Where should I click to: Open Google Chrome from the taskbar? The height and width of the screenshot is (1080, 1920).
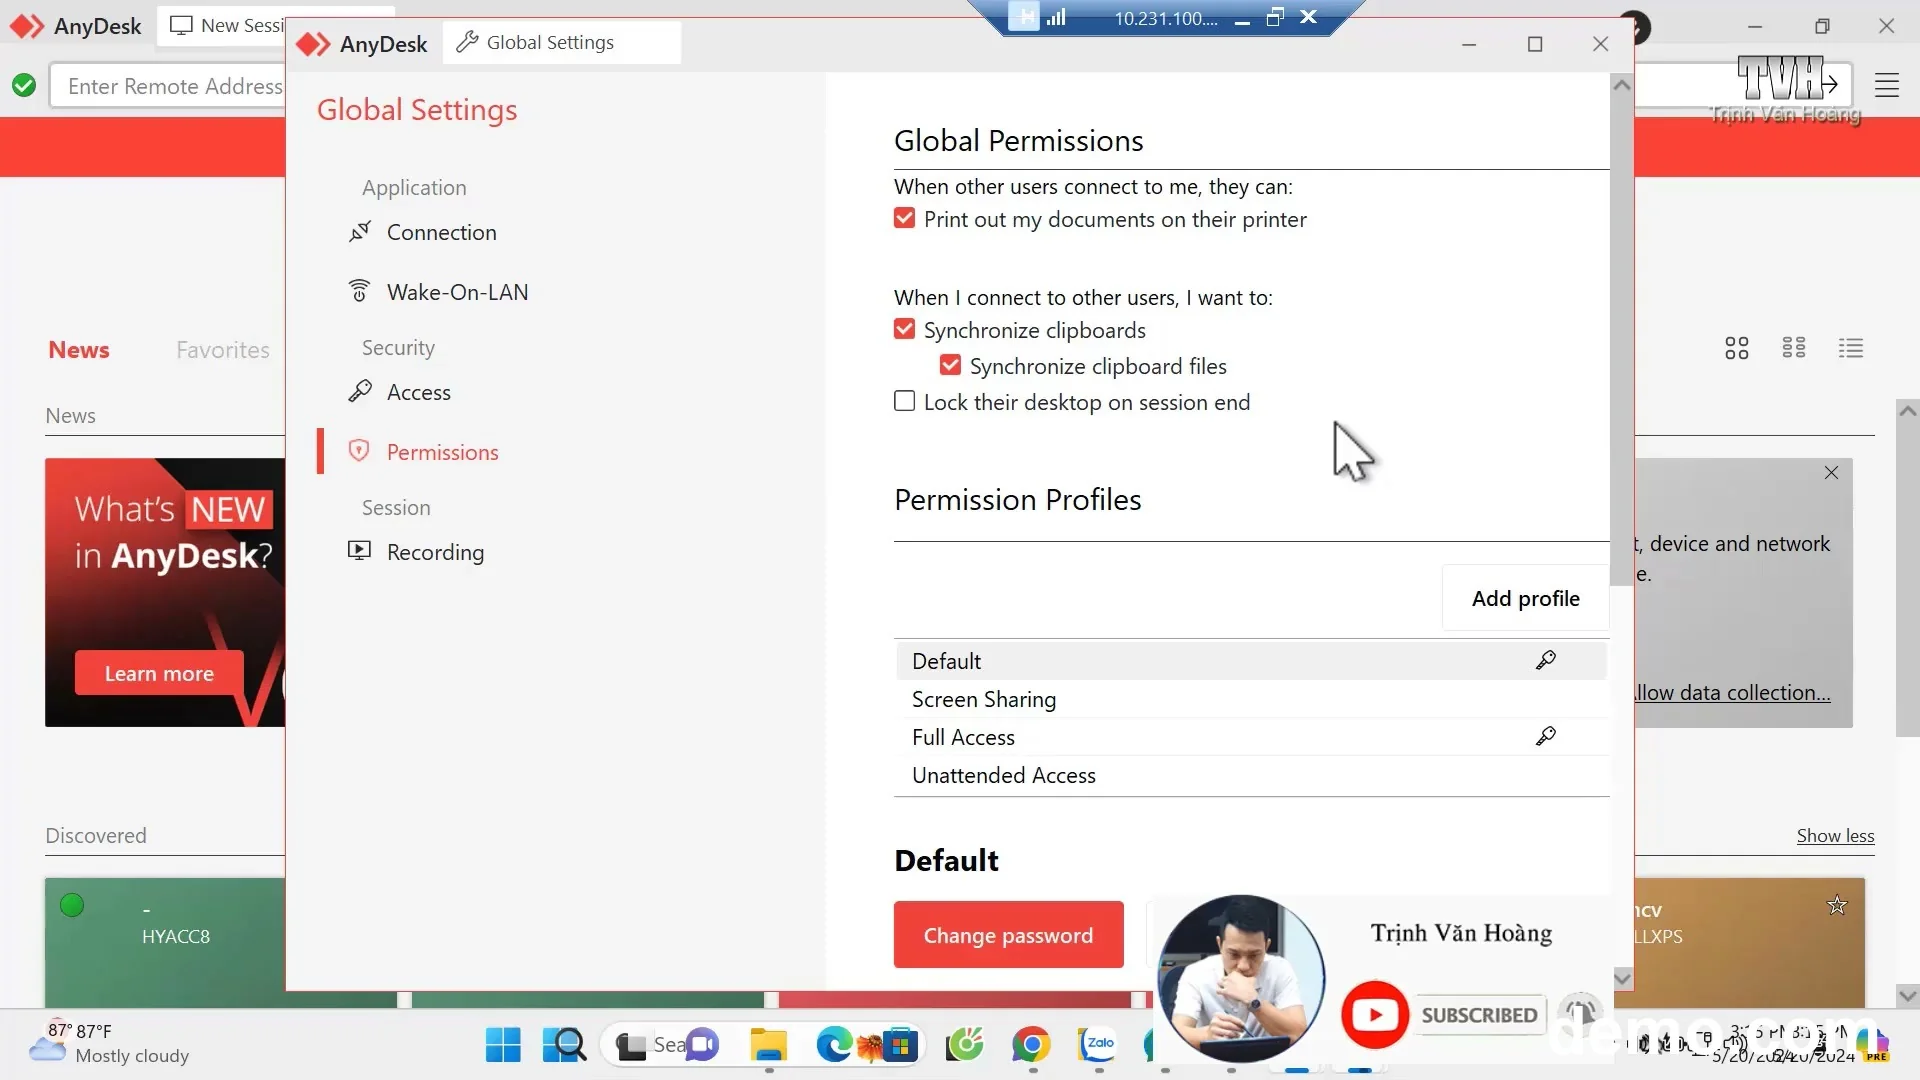tap(1031, 1045)
